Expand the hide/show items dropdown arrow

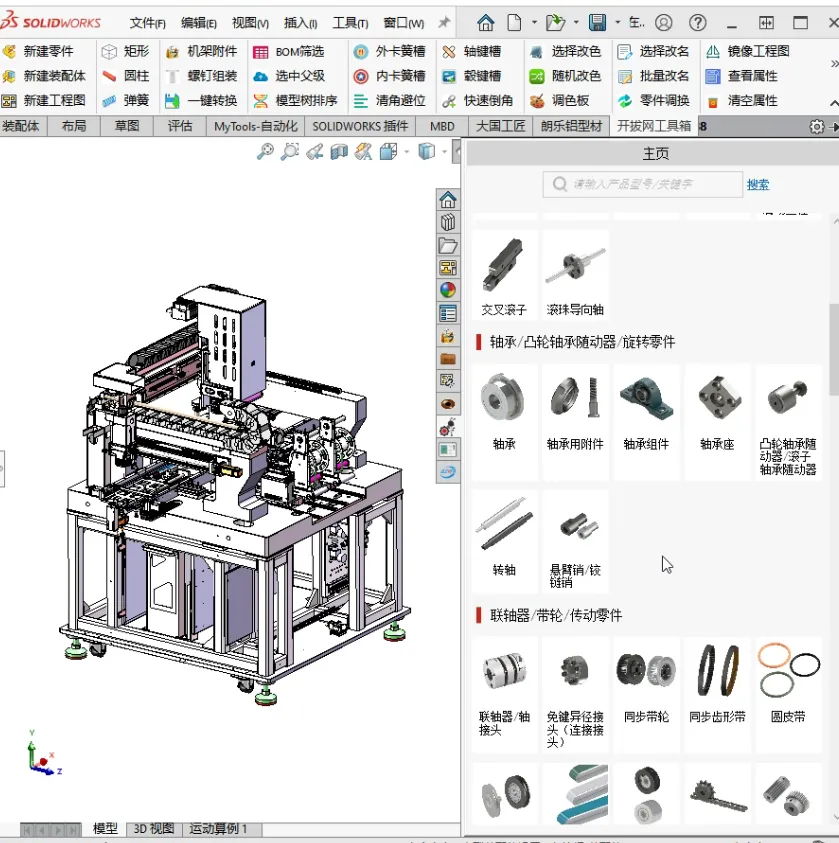pos(444,152)
